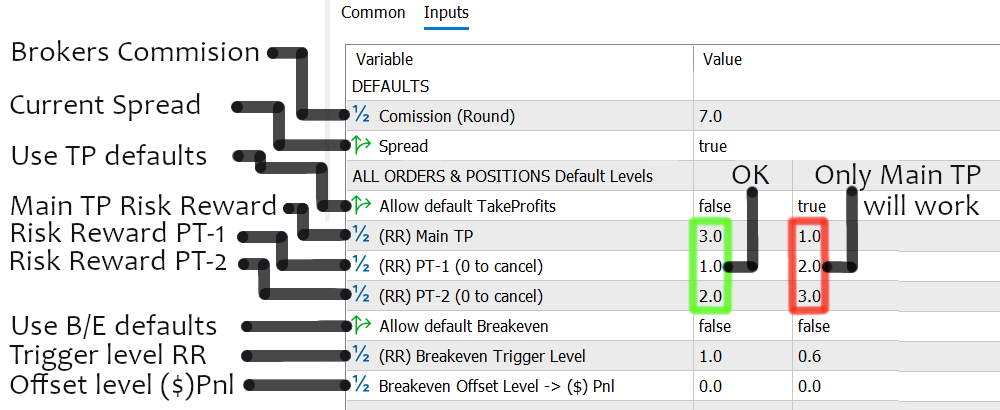This screenshot has height=410, width=1000.
Task: Click the (RR) PT-1 variable icon
Action: (x=360, y=266)
